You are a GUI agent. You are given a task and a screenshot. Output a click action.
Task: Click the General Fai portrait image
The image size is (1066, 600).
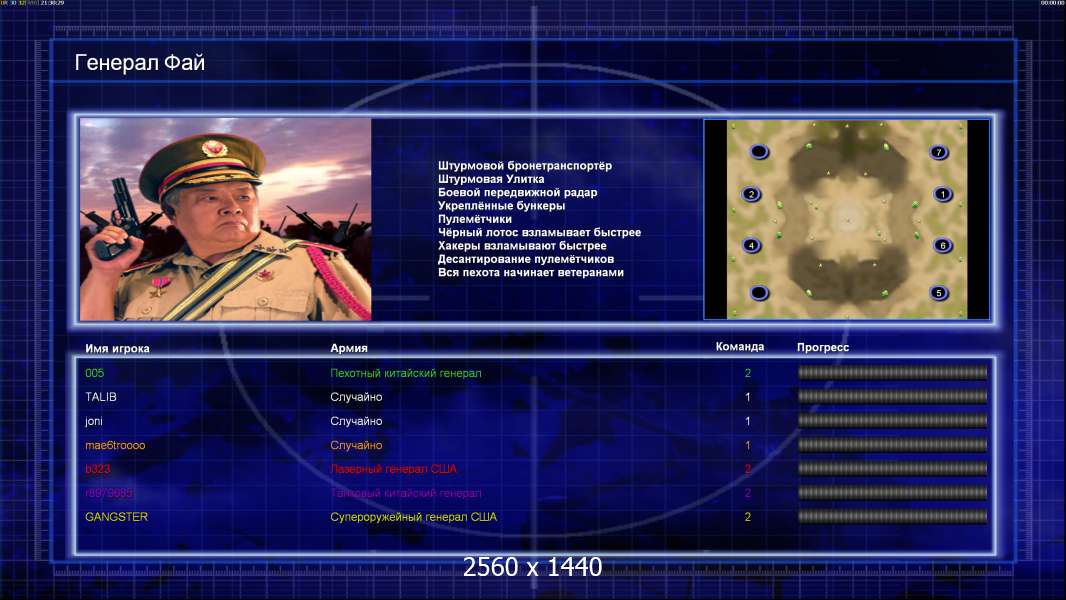tap(226, 219)
